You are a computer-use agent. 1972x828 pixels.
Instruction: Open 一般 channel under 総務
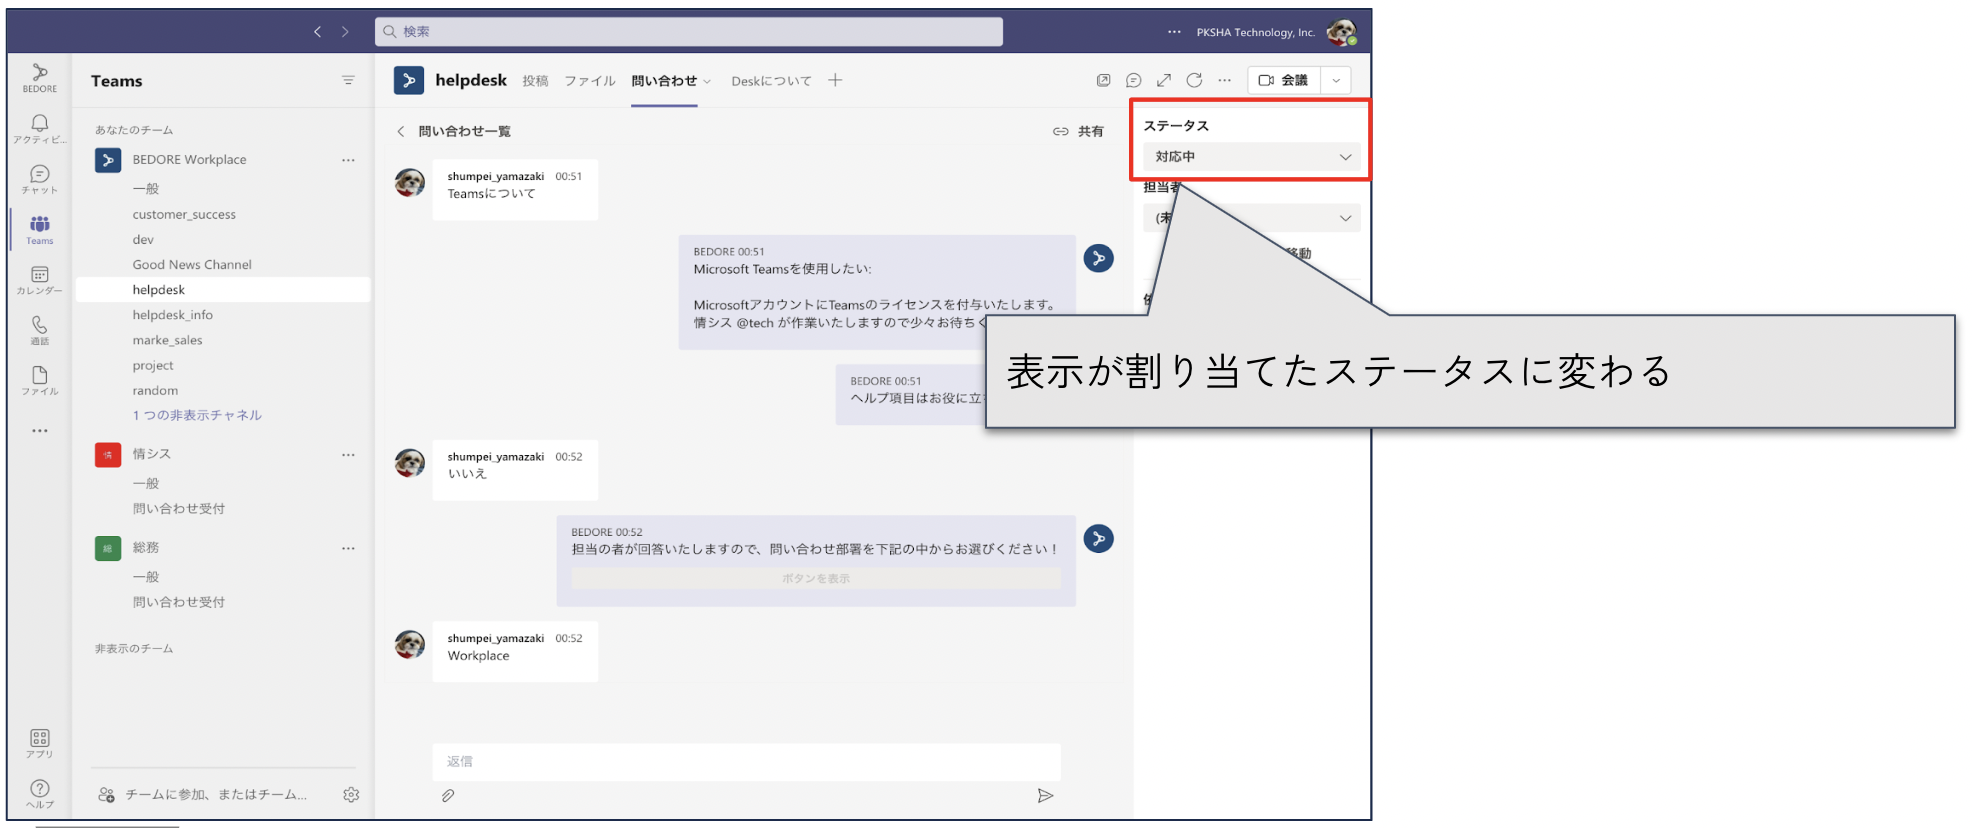click(146, 577)
